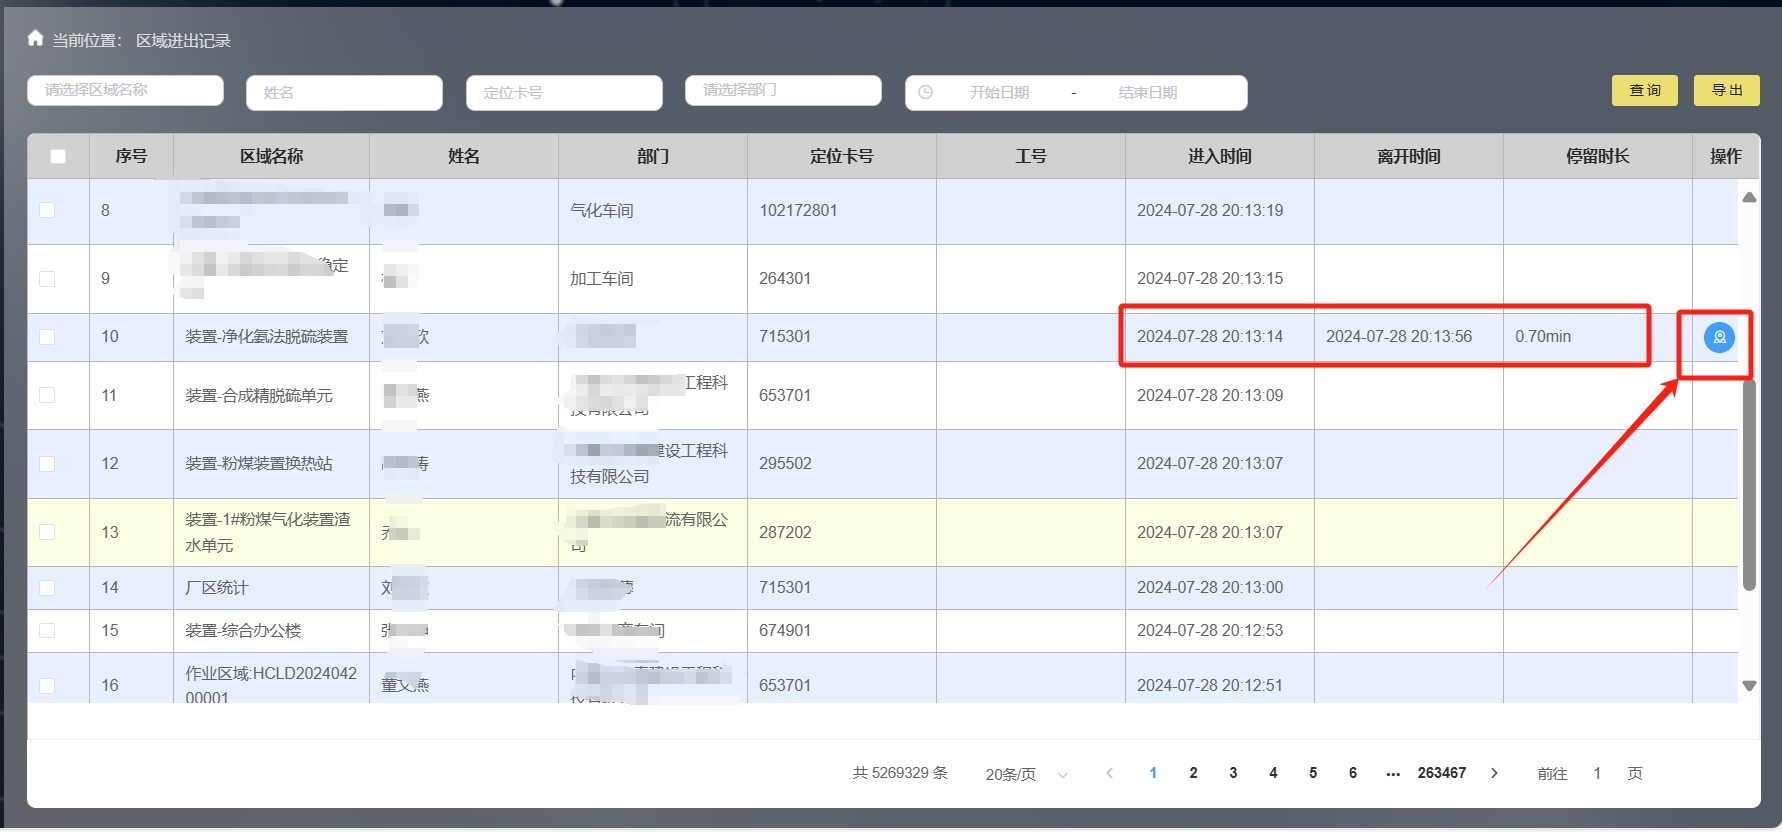Viewport: 1782px width, 832px height.
Task: Go to page 3
Action: 1233,773
